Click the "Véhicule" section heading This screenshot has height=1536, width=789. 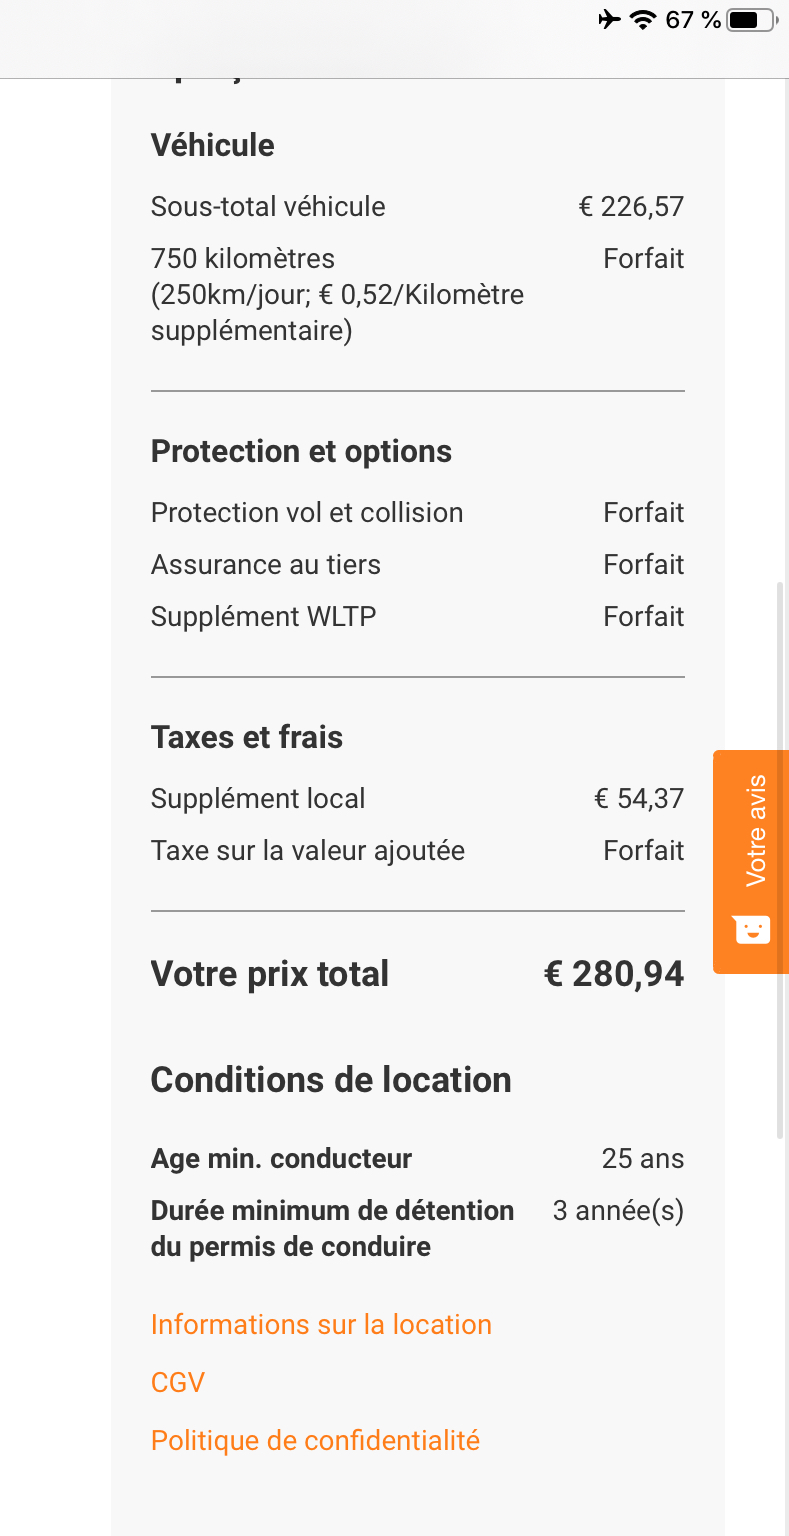pyautogui.click(x=212, y=146)
